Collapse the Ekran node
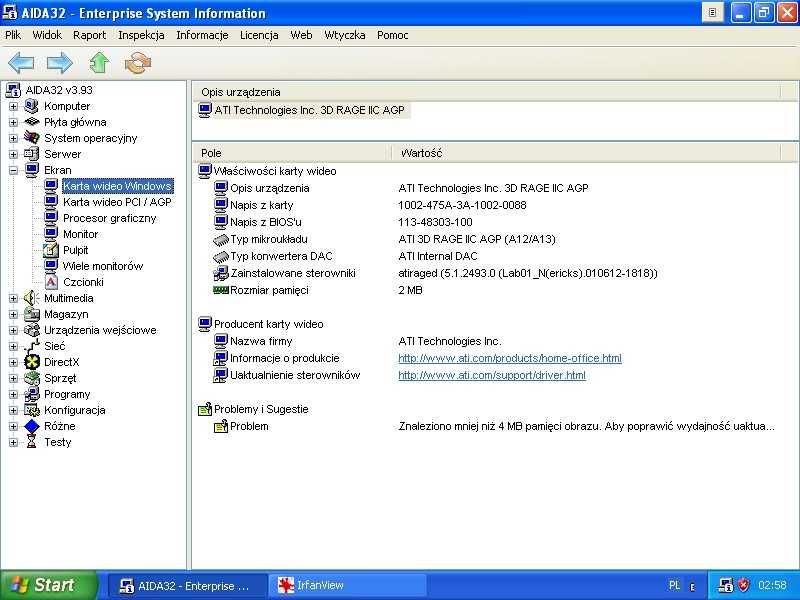800x600 pixels. [13, 170]
